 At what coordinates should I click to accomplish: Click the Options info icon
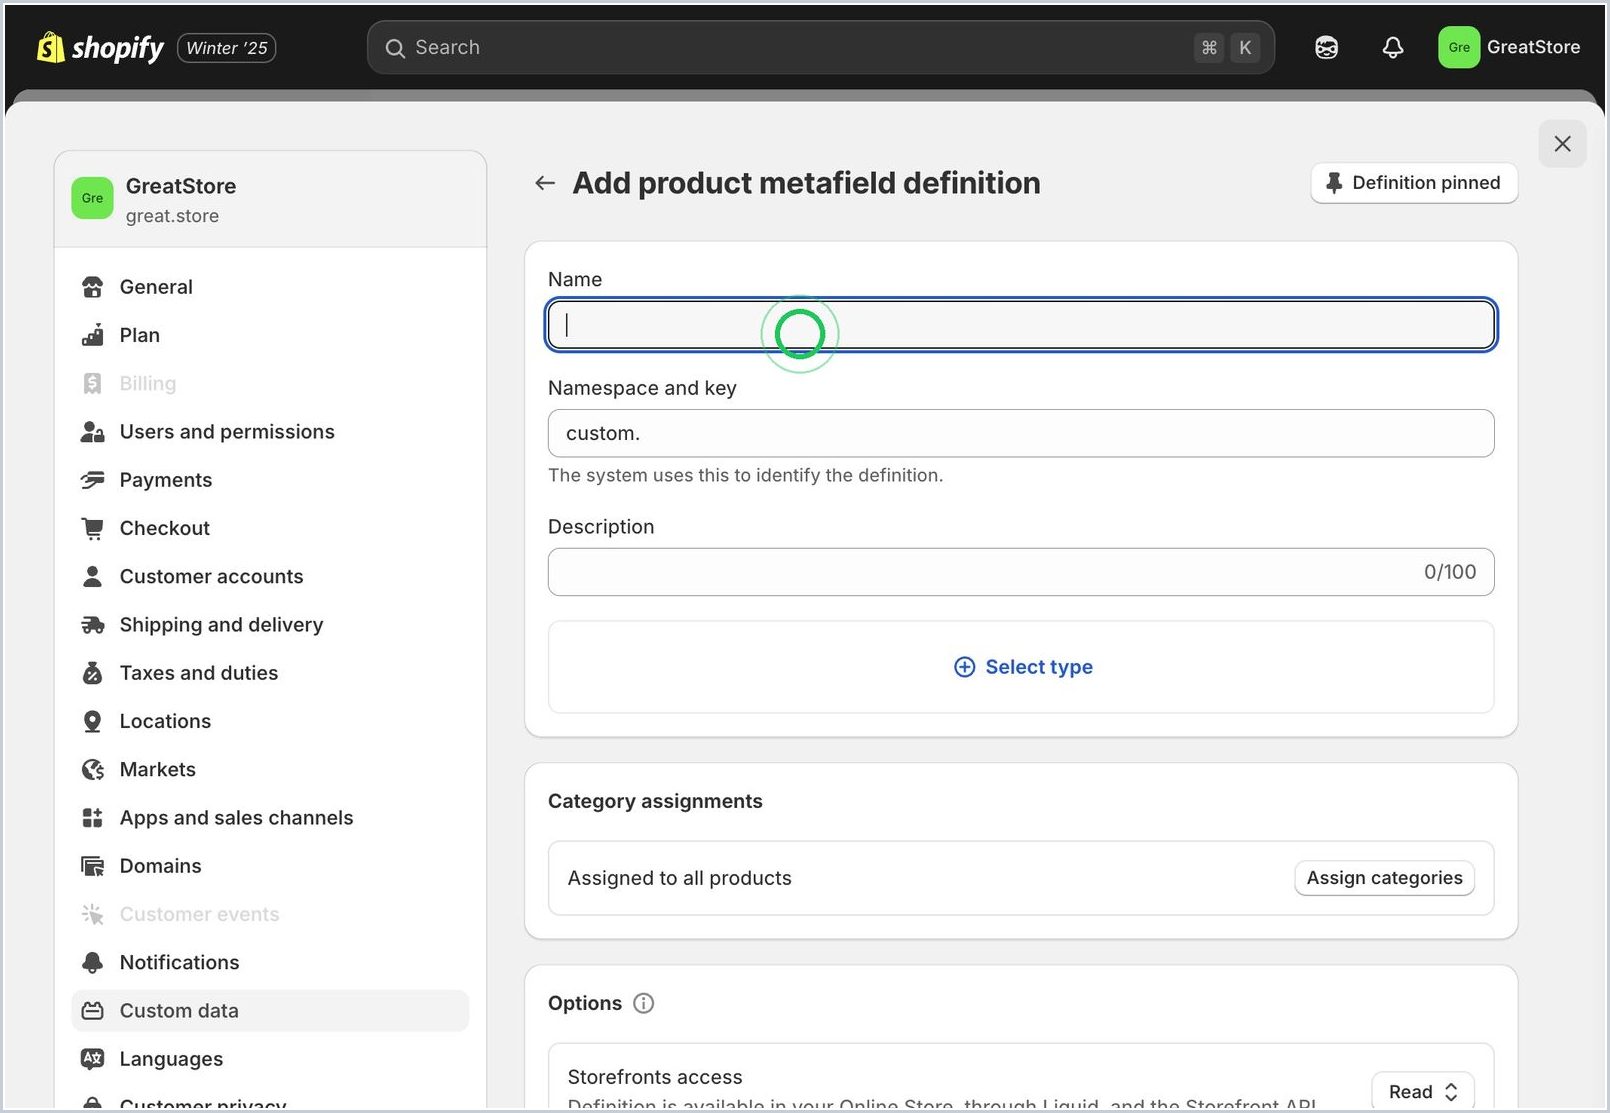coord(644,1003)
